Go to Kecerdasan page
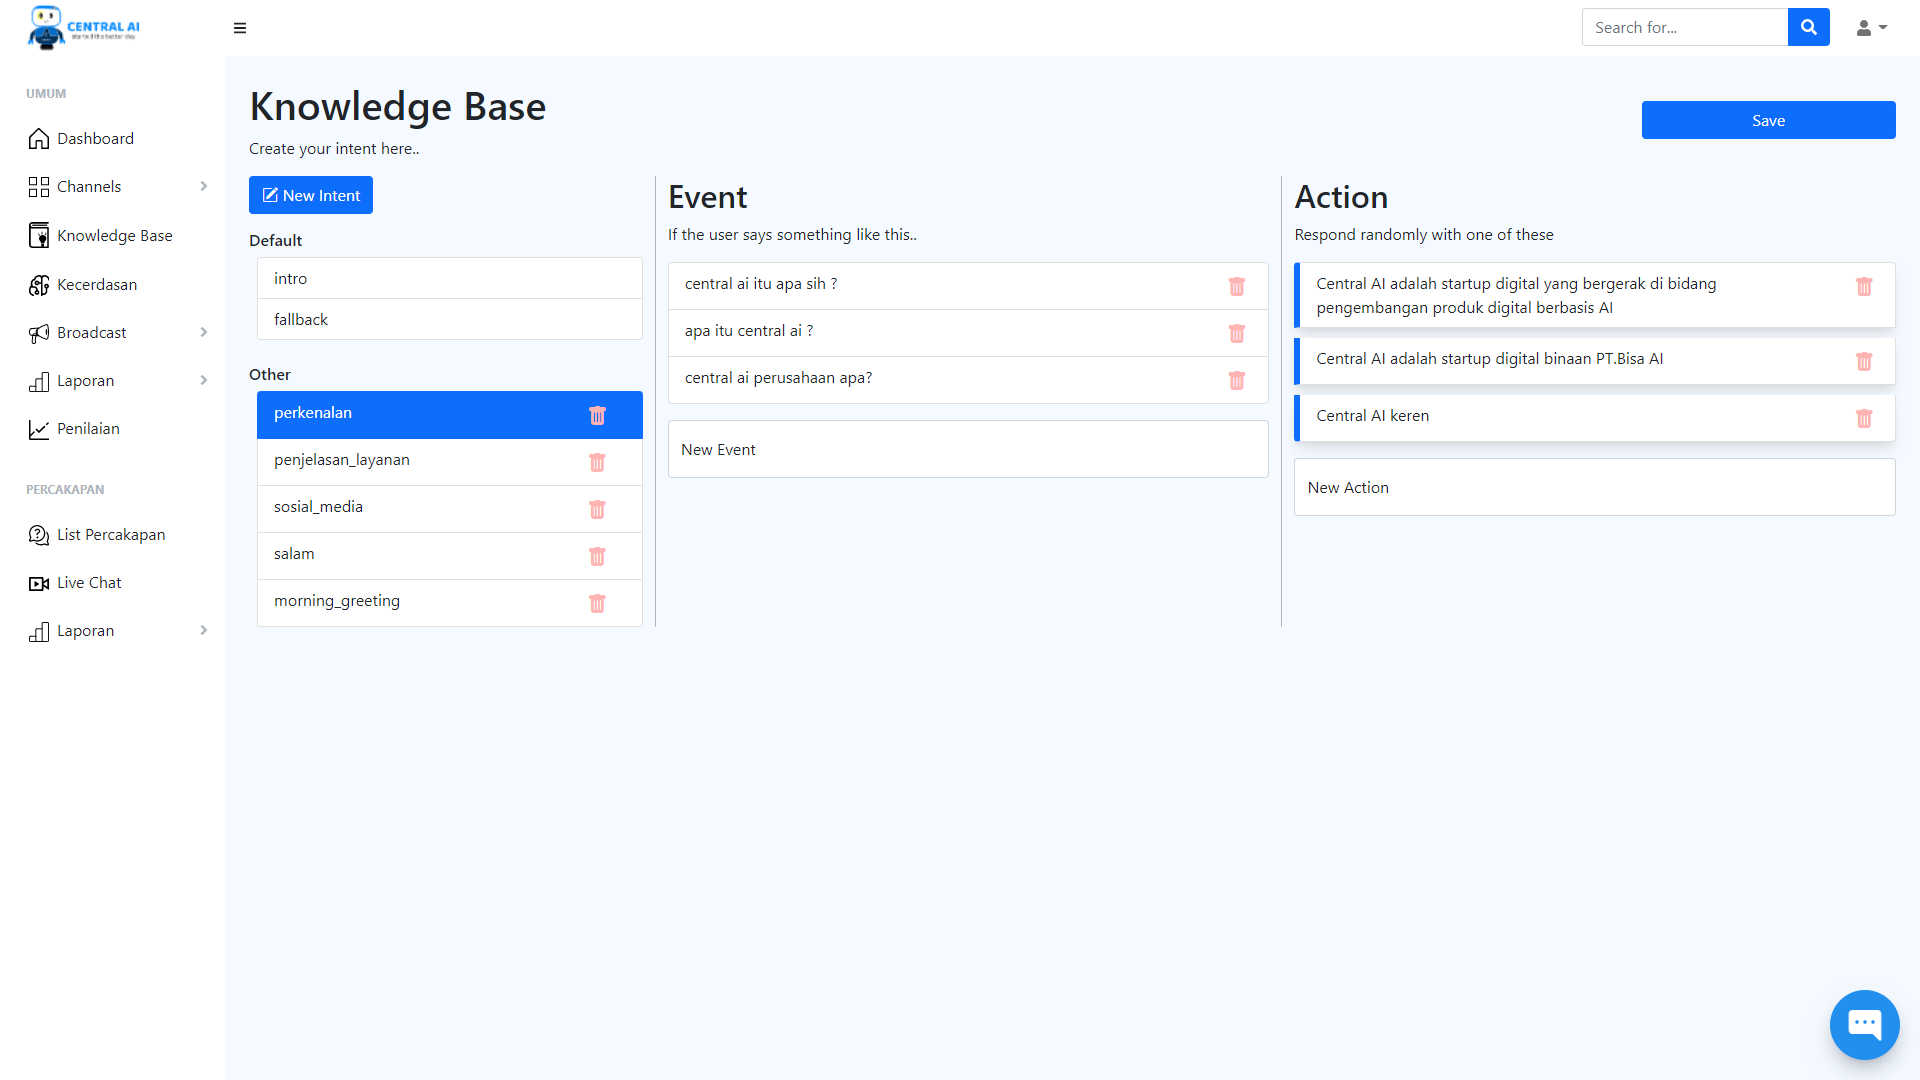This screenshot has width=1920, height=1080. click(97, 285)
